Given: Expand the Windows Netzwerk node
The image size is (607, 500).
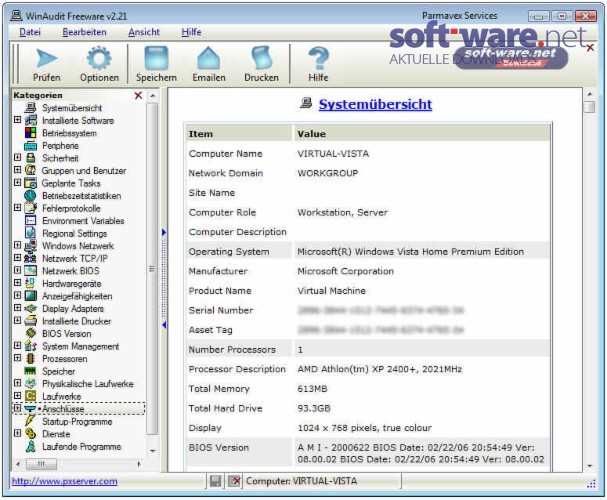Looking at the screenshot, I should coord(17,245).
